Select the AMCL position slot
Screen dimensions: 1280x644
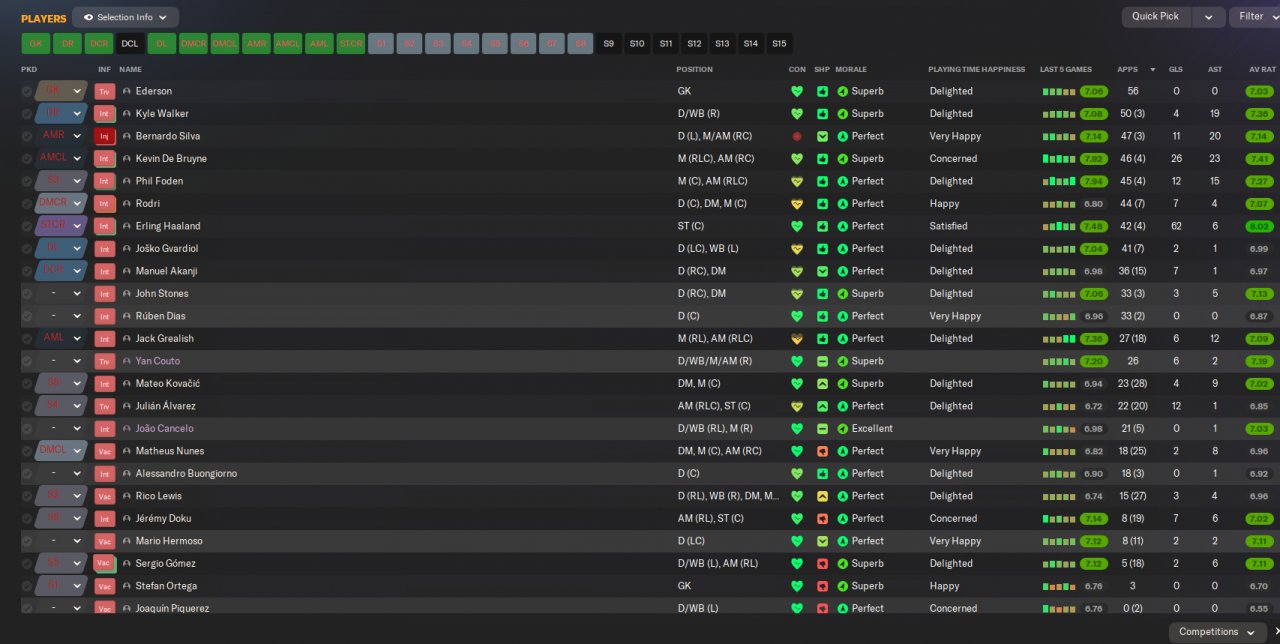[x=287, y=44]
